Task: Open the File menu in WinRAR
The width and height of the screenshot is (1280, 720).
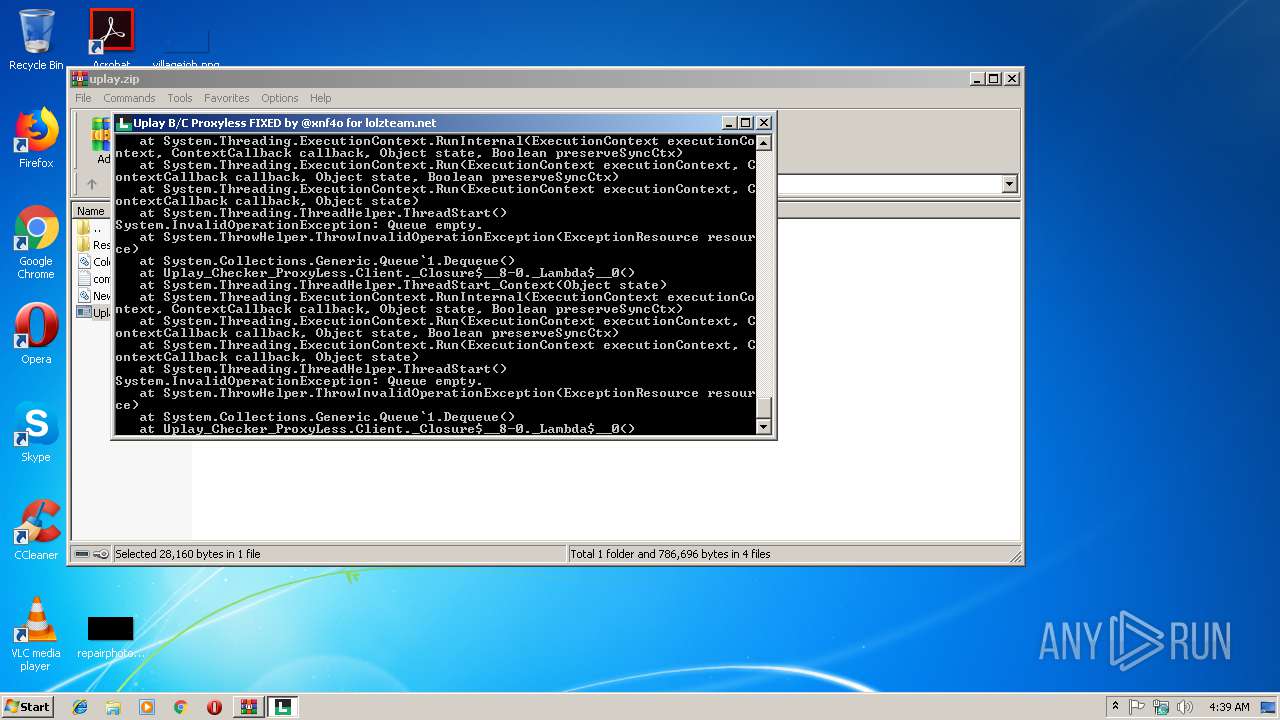Action: pos(83,98)
